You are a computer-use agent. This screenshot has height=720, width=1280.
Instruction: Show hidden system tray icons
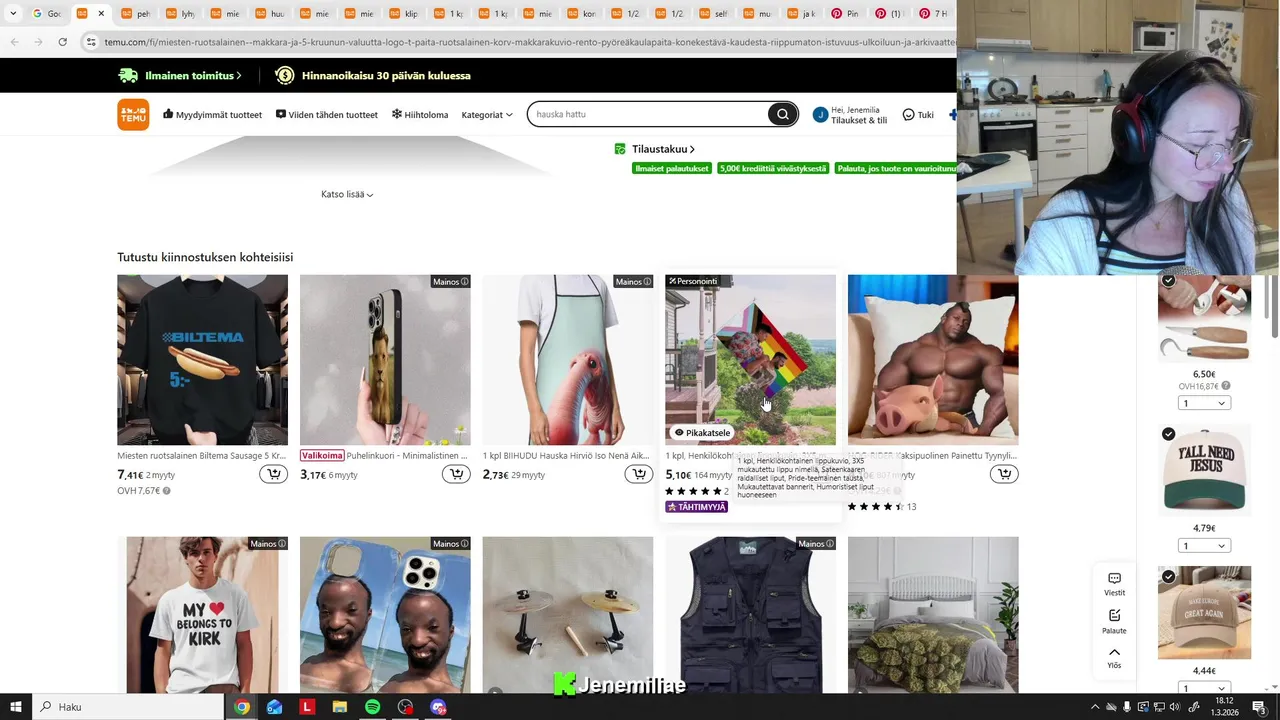(x=1094, y=707)
